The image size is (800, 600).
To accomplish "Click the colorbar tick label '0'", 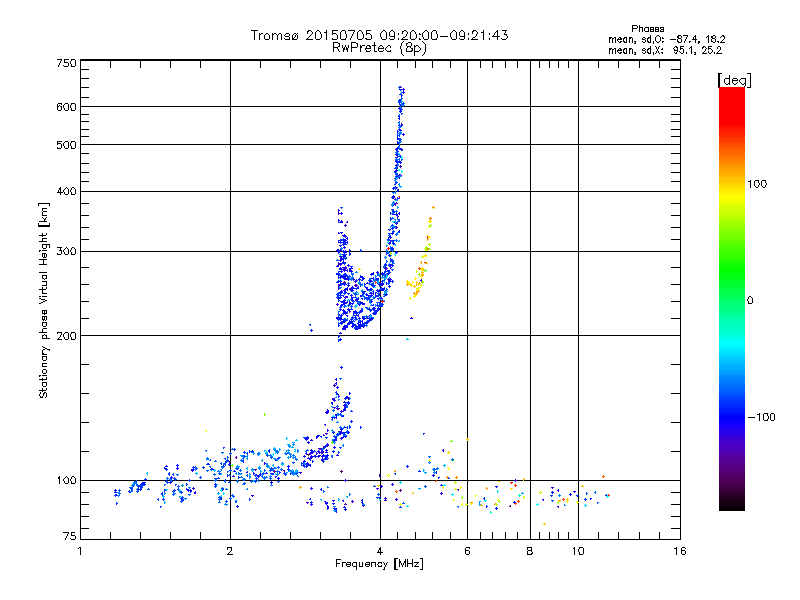I will click(750, 301).
